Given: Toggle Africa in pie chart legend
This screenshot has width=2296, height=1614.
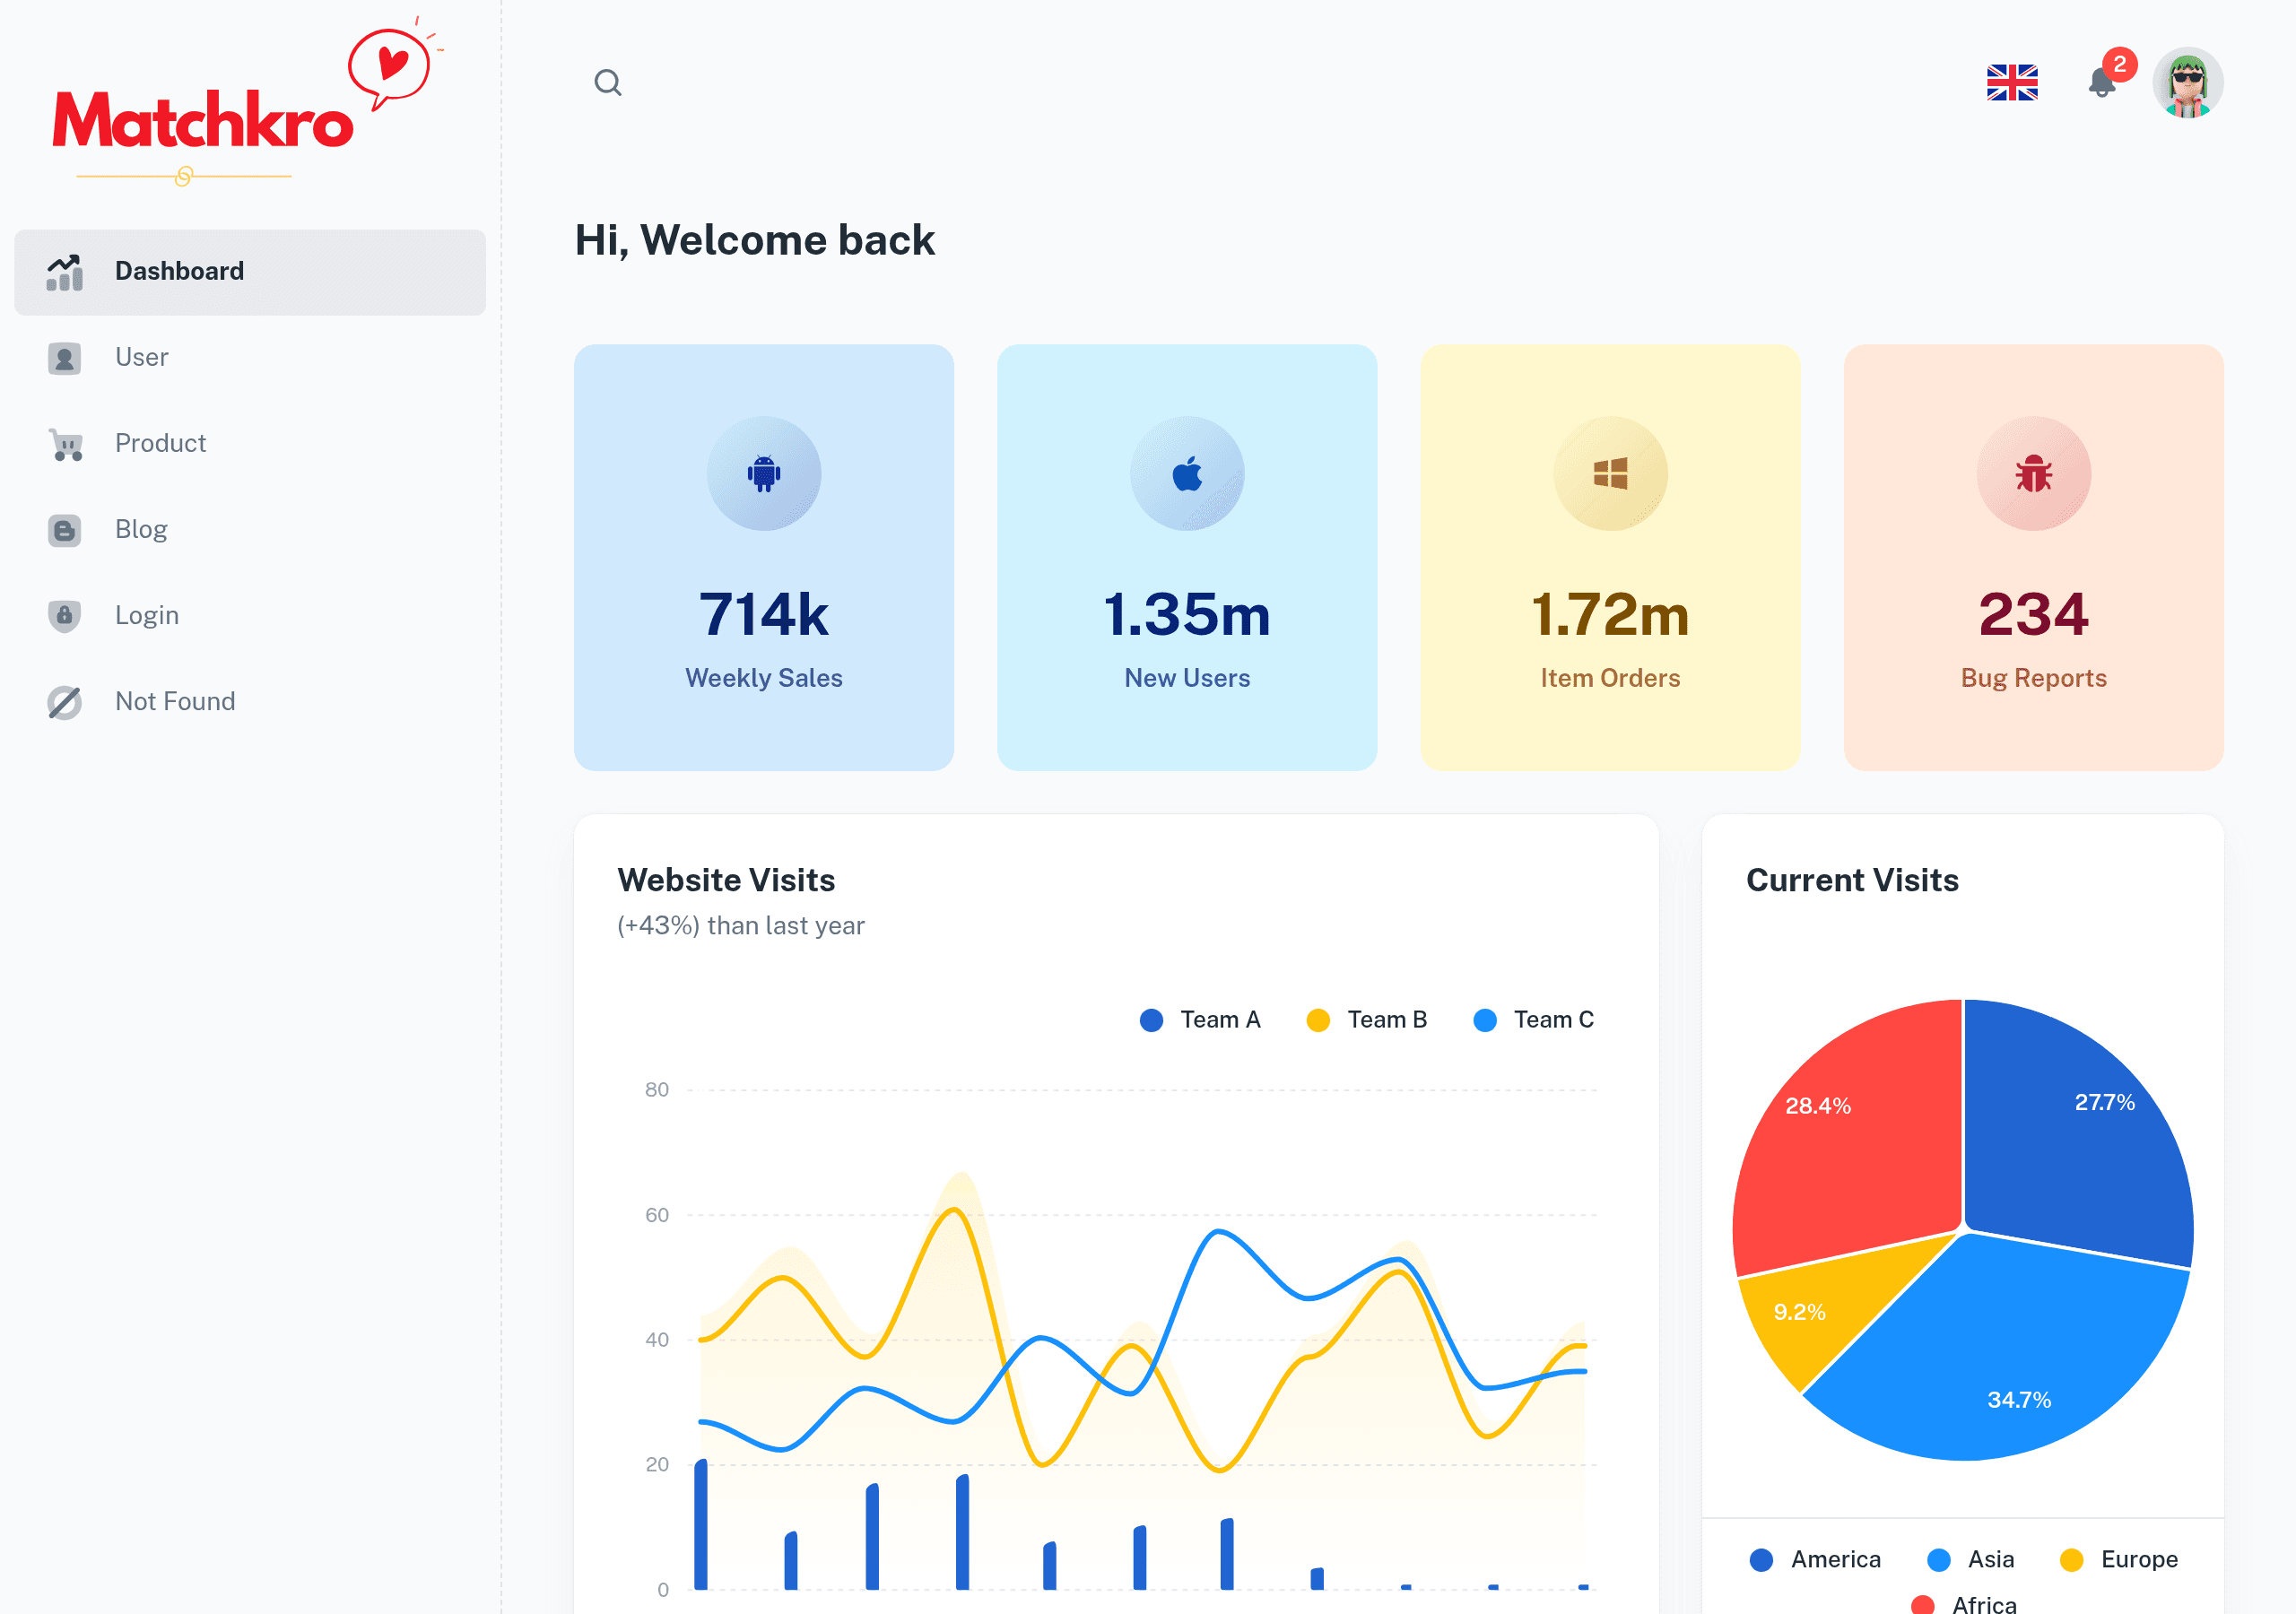Looking at the screenshot, I should click(x=1963, y=1603).
